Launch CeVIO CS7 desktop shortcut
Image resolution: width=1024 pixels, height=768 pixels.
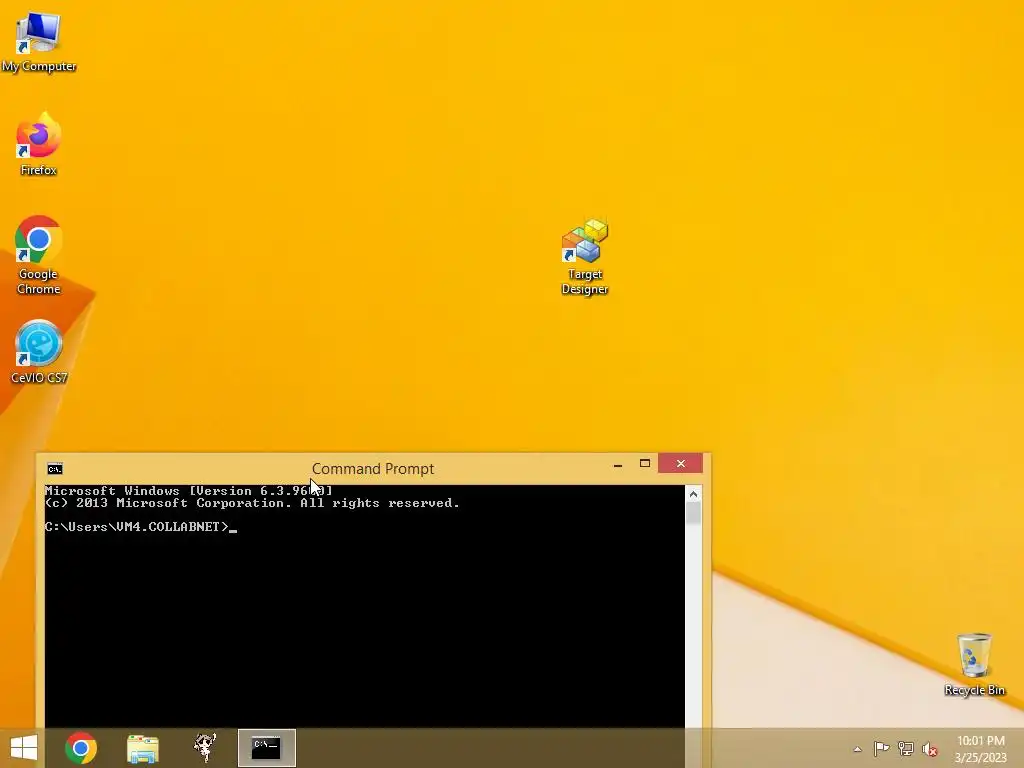pyautogui.click(x=39, y=351)
